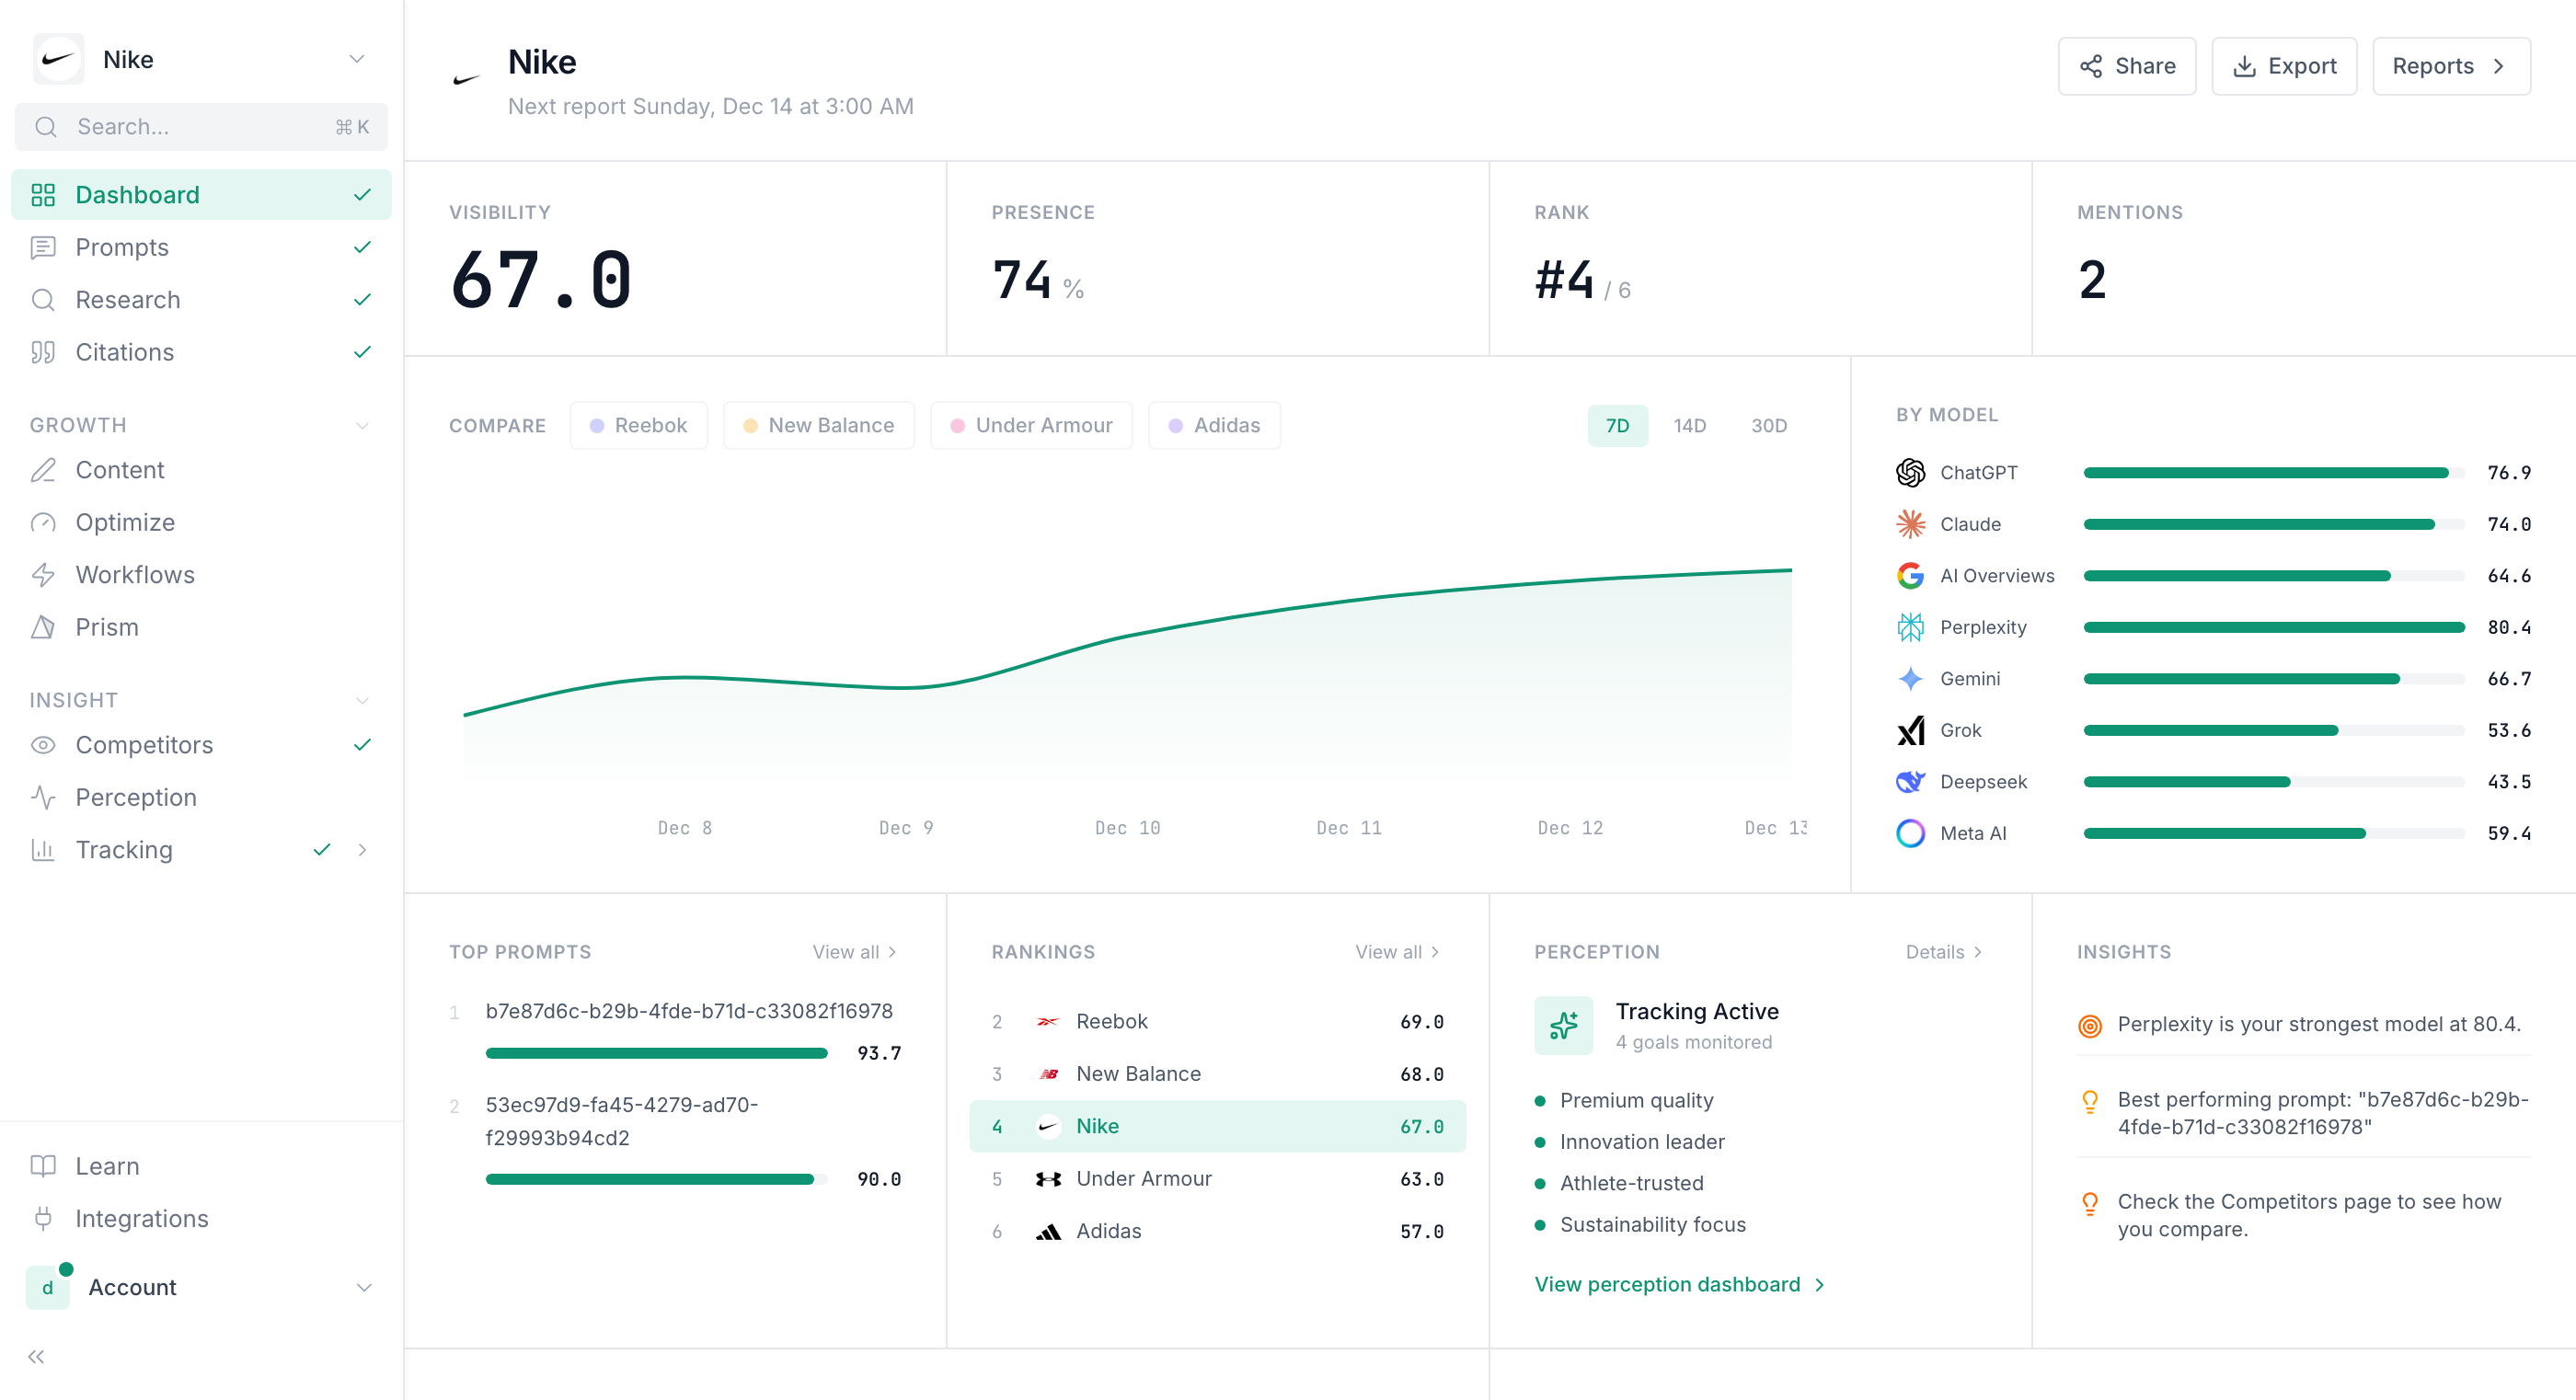
Task: Click the Perplexity model icon
Action: click(x=1910, y=627)
